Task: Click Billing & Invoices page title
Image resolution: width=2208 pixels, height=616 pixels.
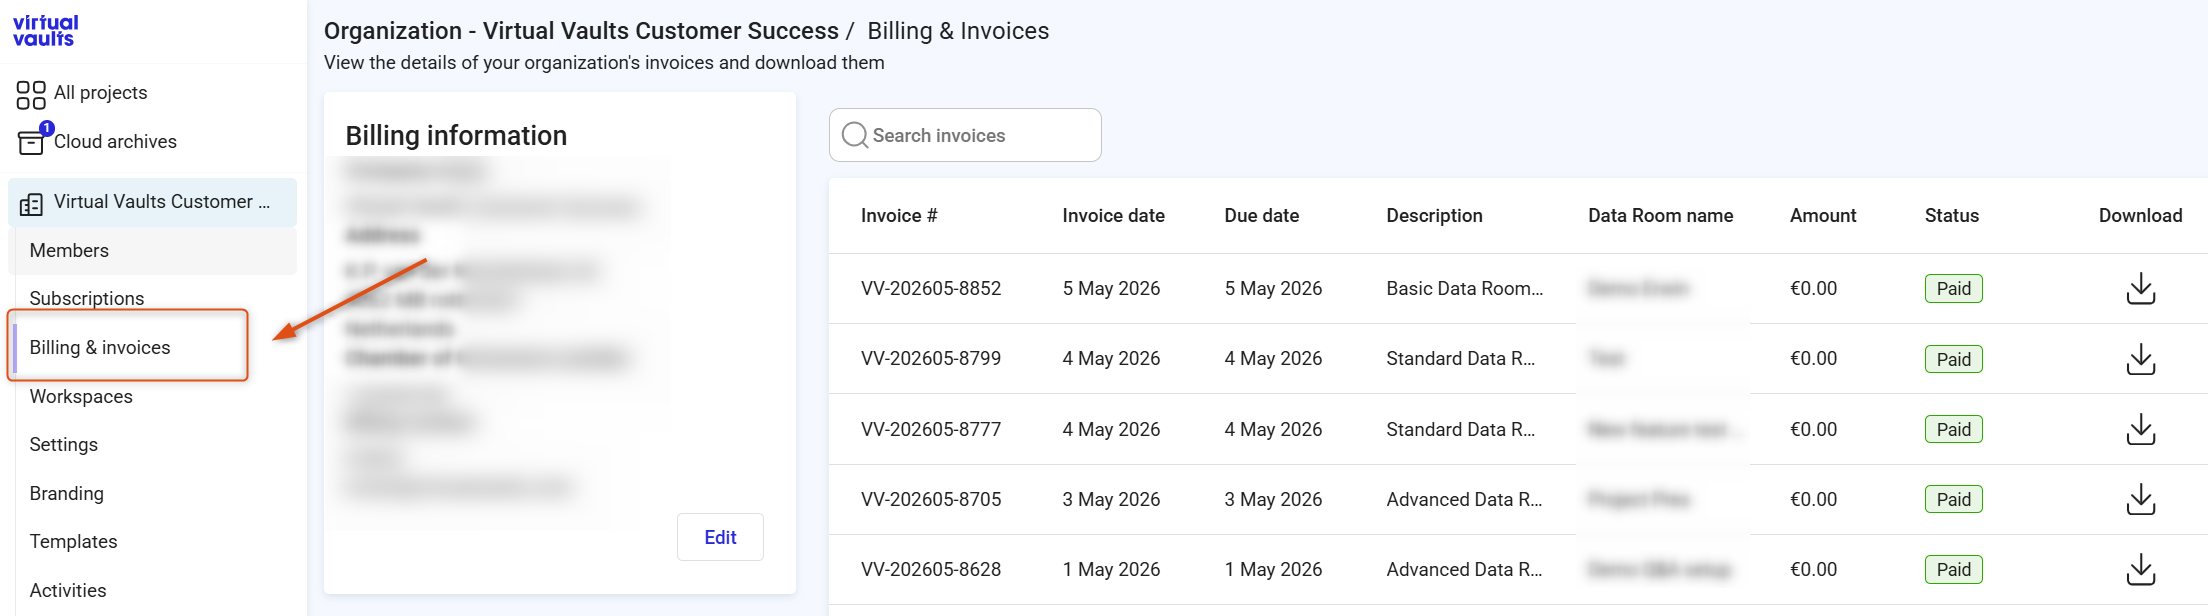Action: pyautogui.click(x=958, y=31)
